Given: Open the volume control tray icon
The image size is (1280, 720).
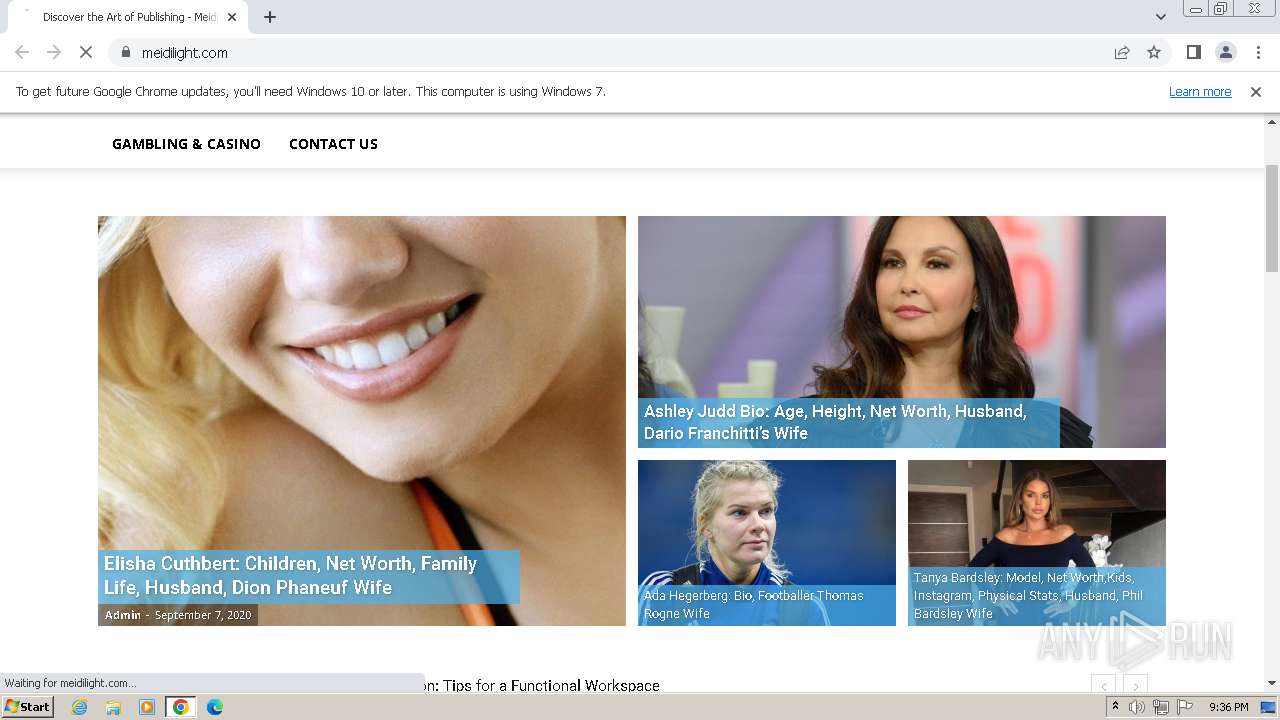Looking at the screenshot, I should click(x=1137, y=707).
